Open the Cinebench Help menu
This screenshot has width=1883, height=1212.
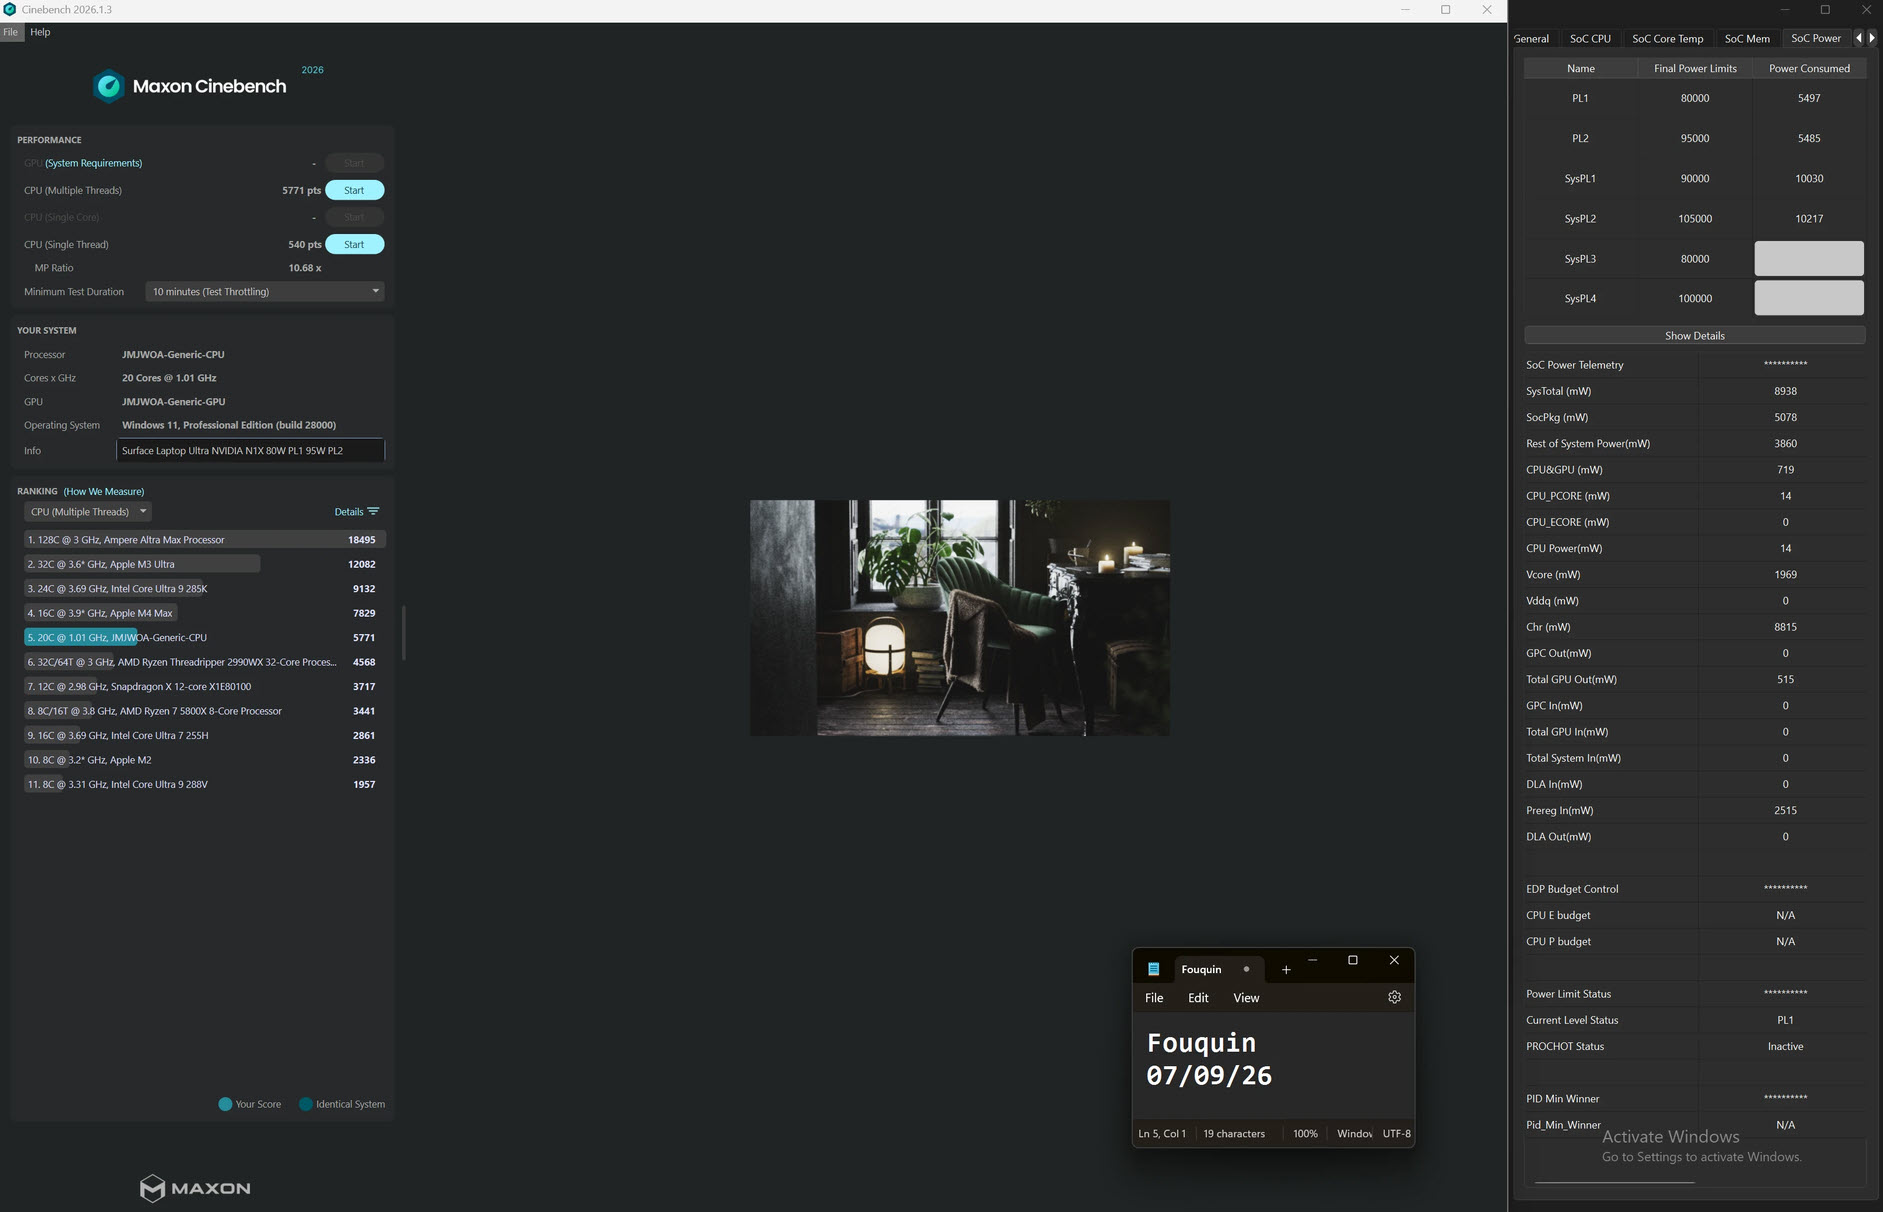(40, 32)
